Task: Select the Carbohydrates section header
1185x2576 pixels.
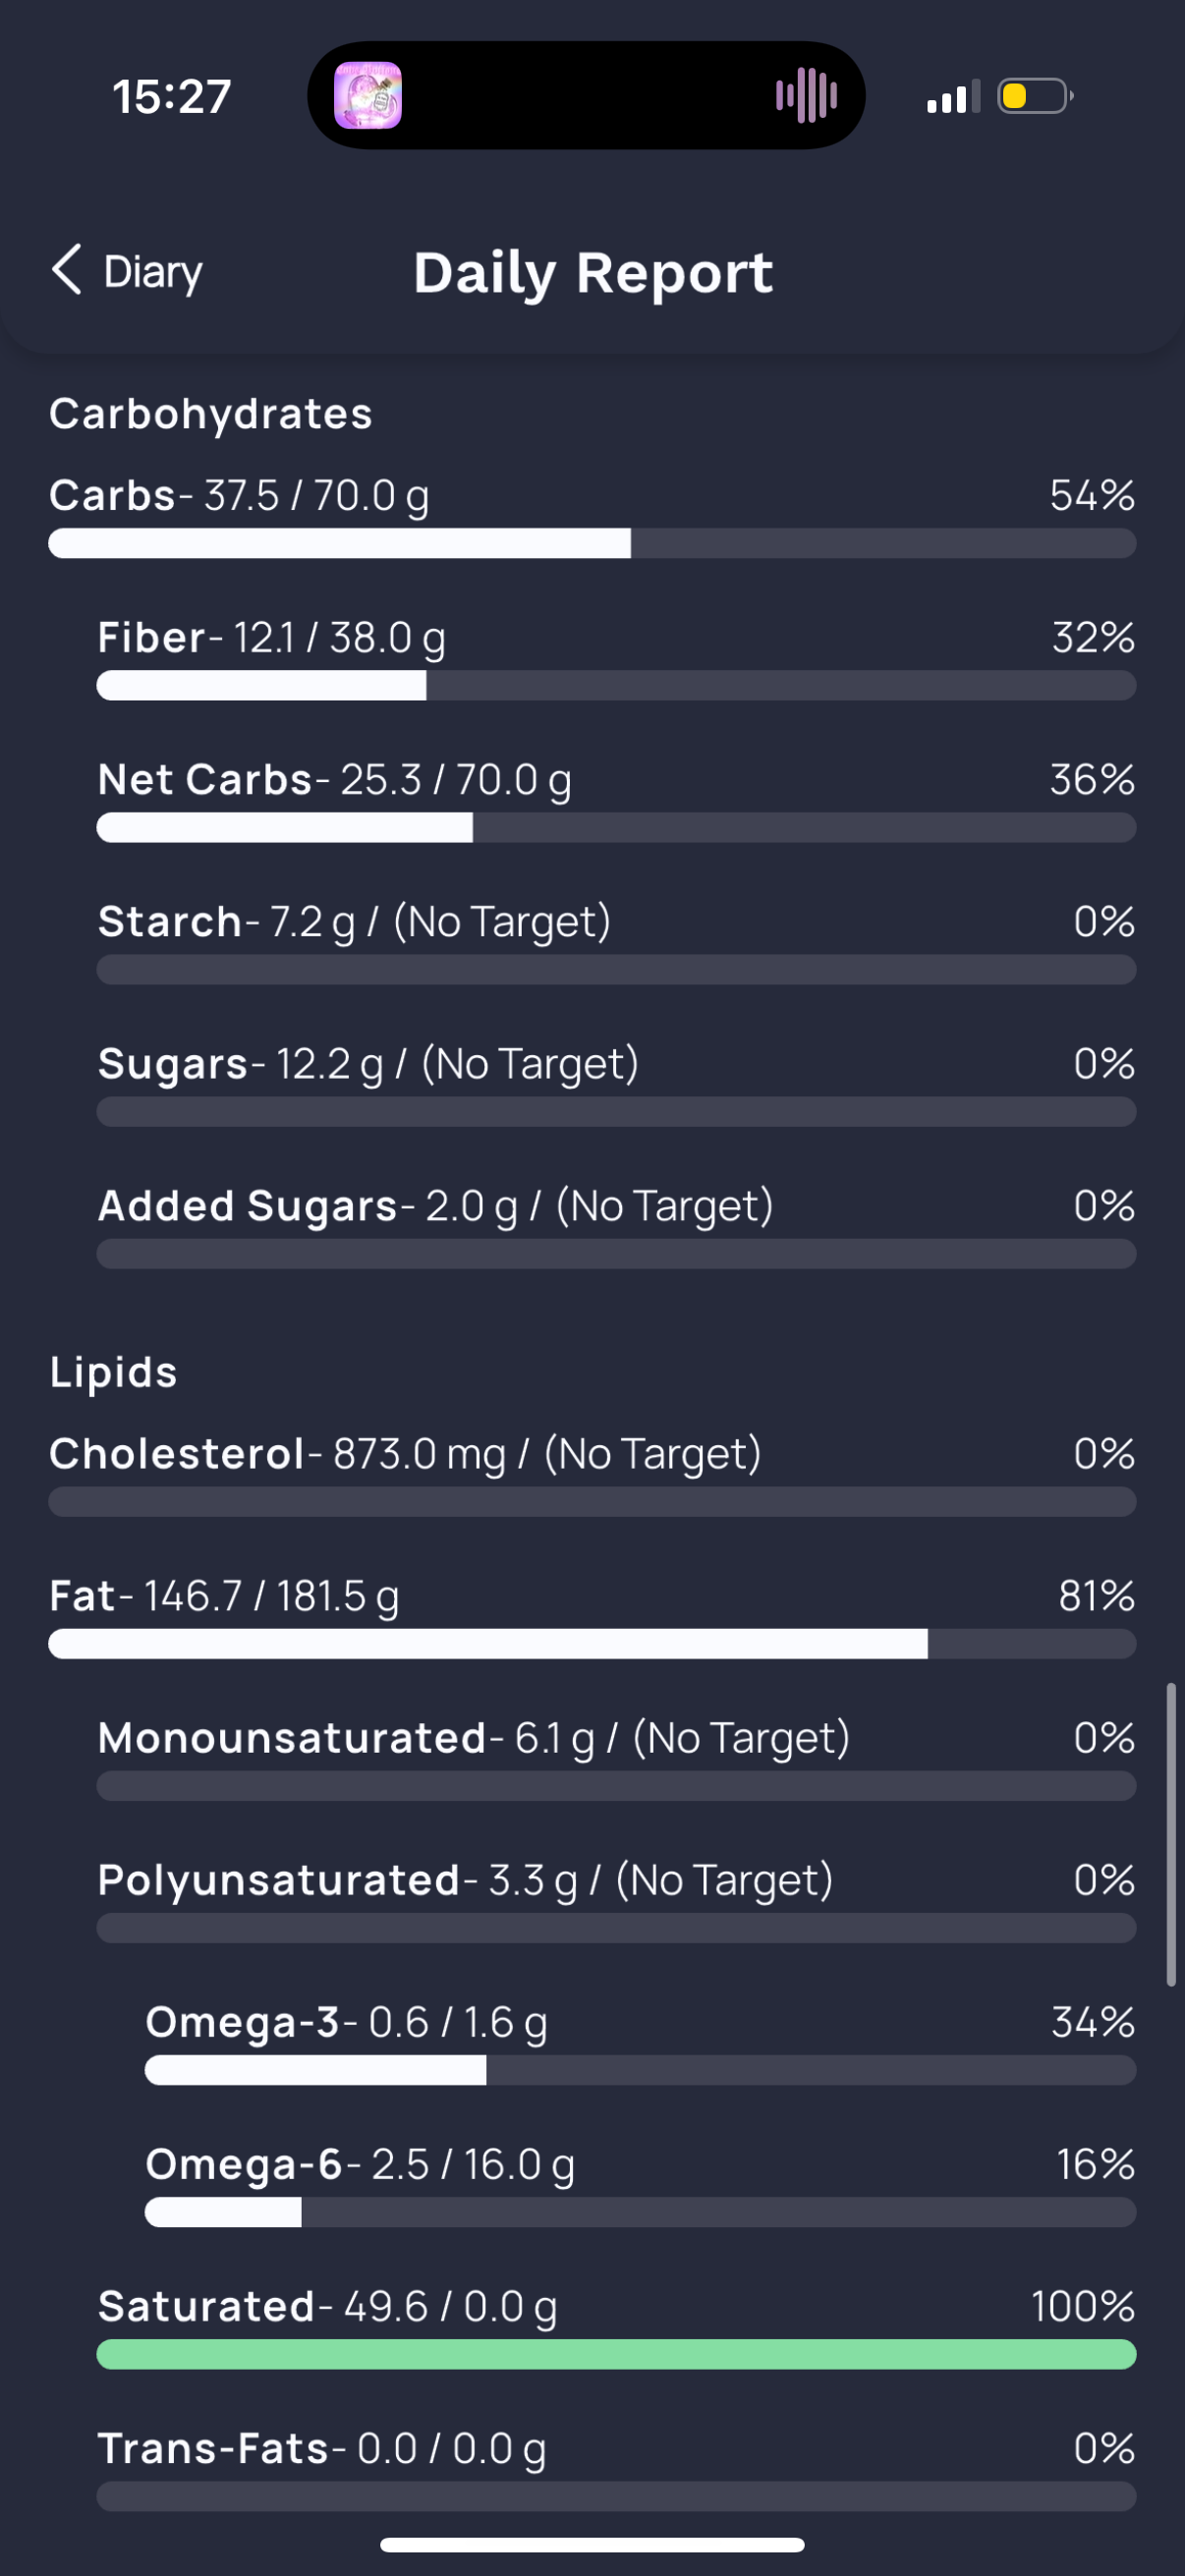Action: [x=211, y=414]
